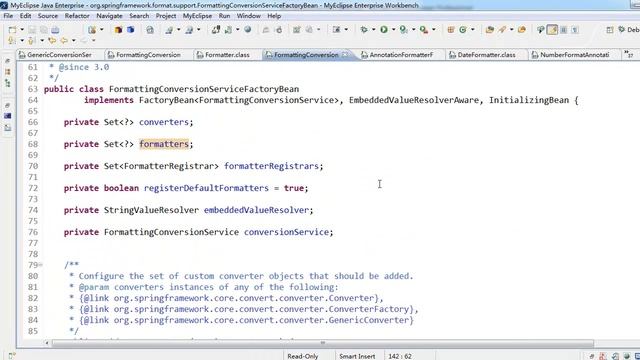The height and width of the screenshot is (360, 640).
Task: Switch to the NumberFormatAnnotati editor tab
Action: tap(575, 55)
